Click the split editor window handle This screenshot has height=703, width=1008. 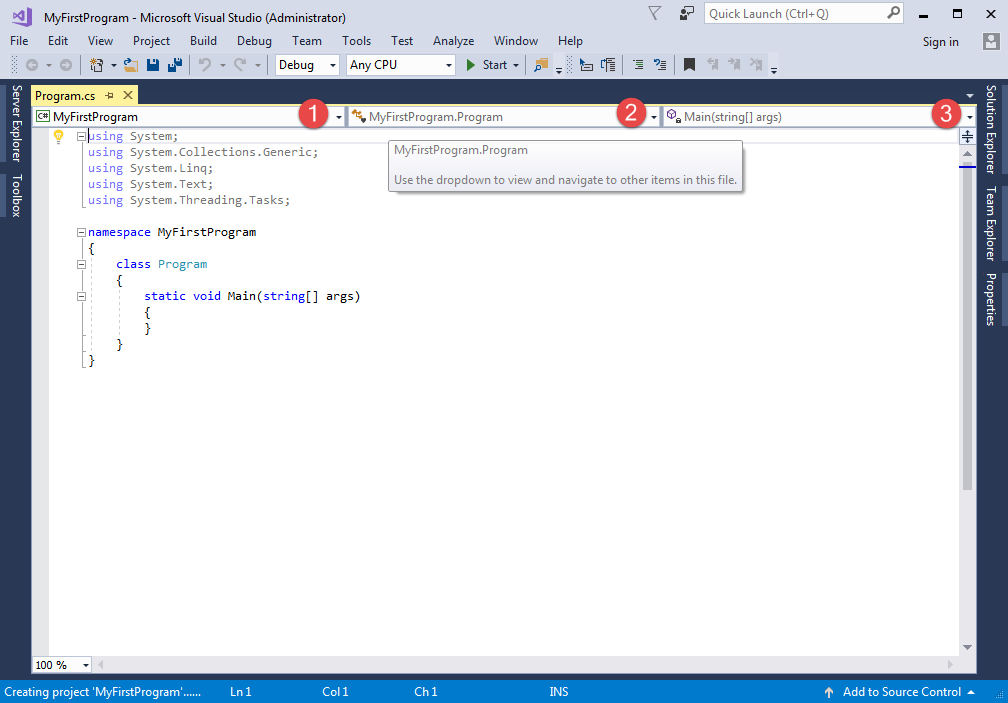[968, 136]
